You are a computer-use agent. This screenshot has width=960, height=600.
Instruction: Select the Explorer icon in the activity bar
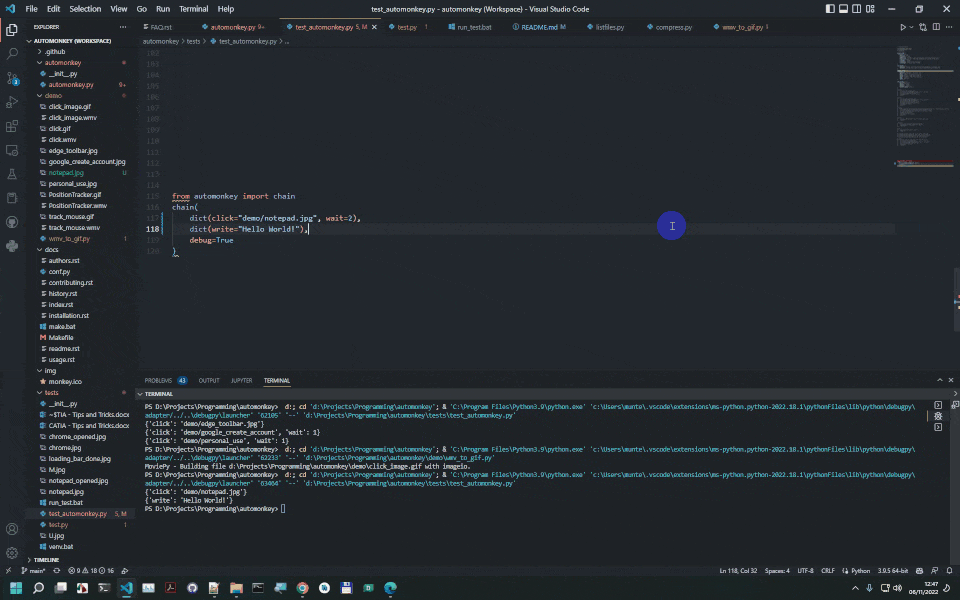[x=13, y=29]
